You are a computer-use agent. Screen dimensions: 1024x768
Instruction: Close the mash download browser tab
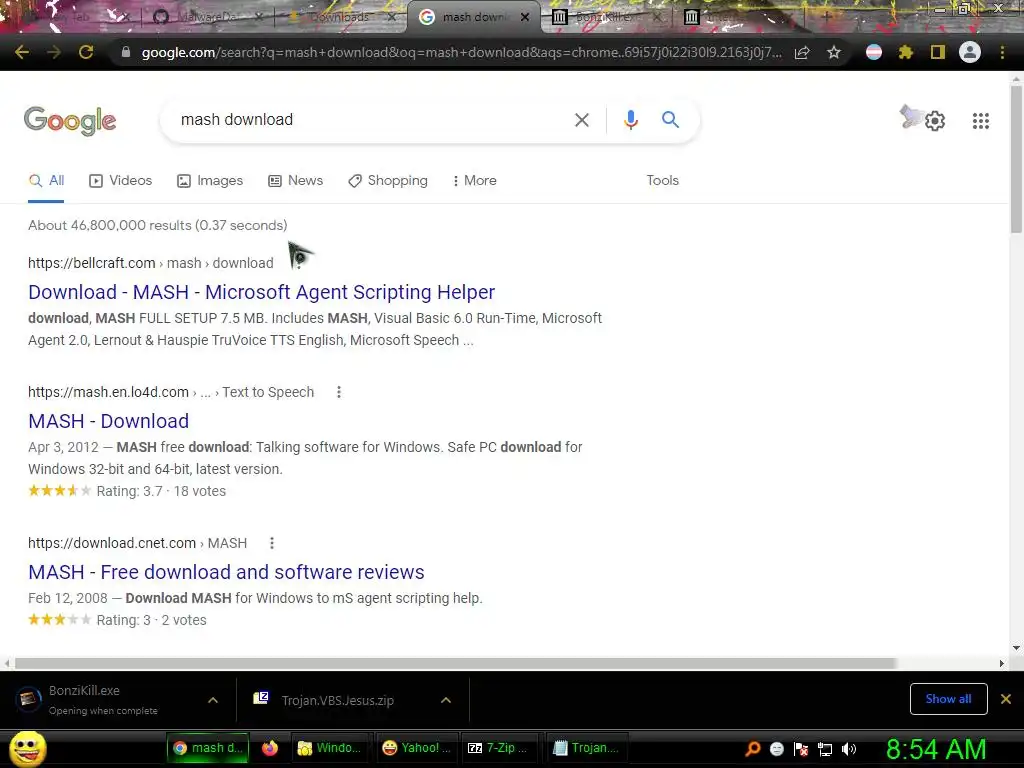pyautogui.click(x=524, y=18)
